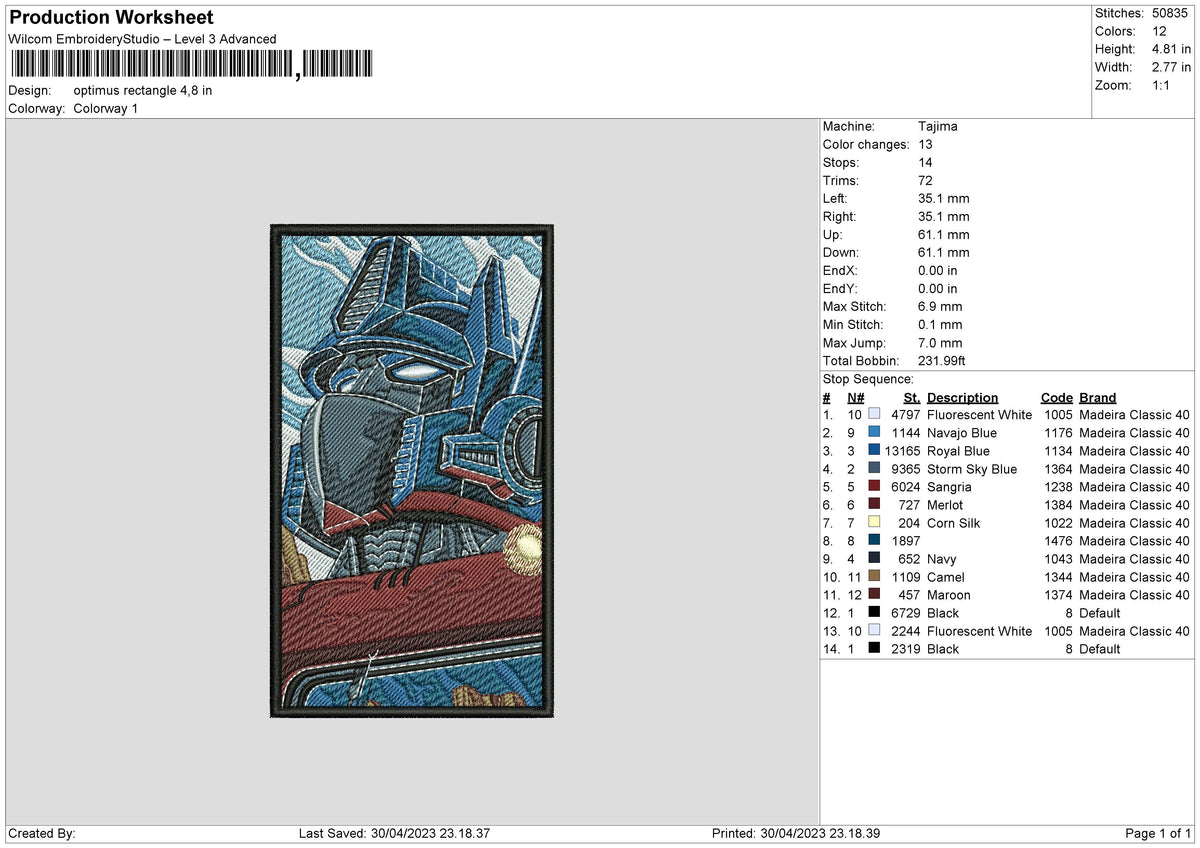
Task: Click the Brand column header
Action: (x=1098, y=397)
